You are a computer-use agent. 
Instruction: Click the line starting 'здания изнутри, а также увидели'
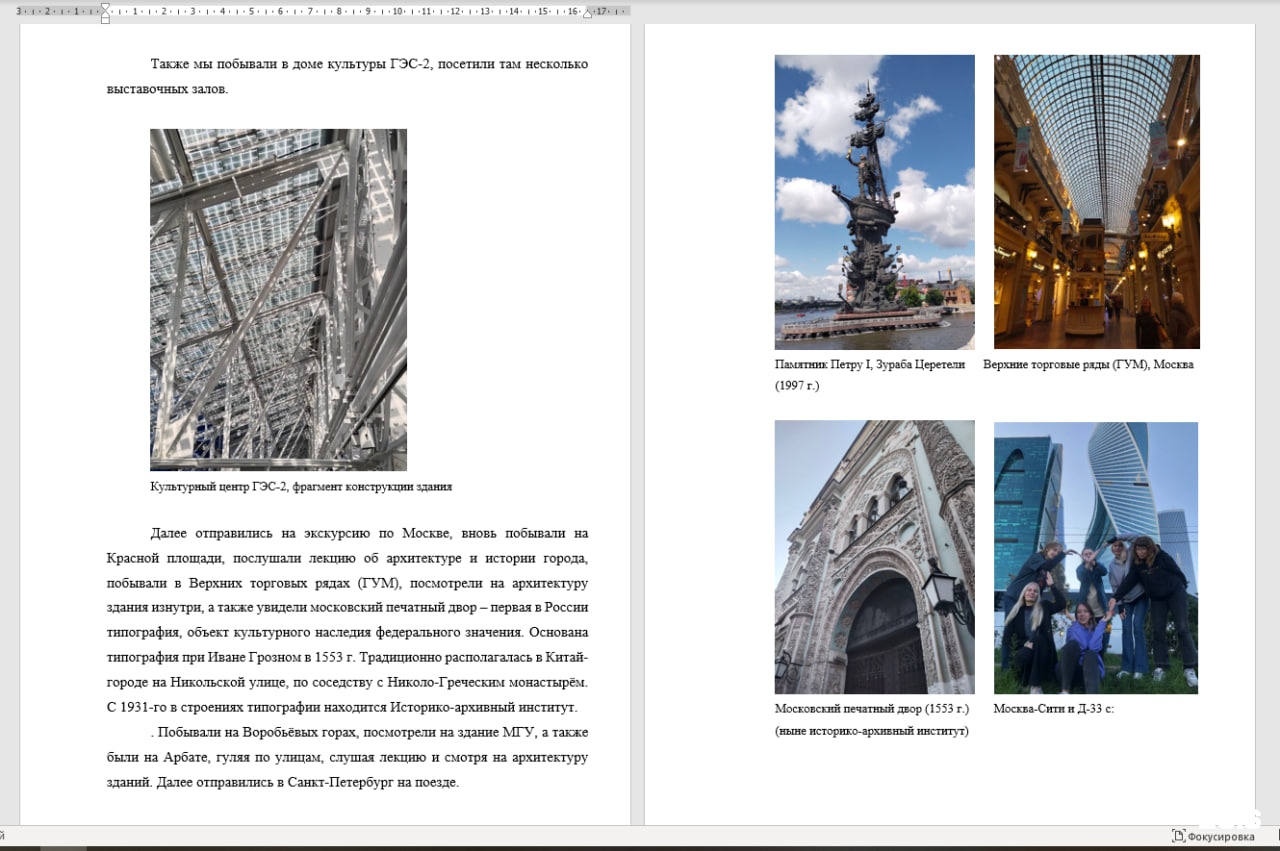(347, 608)
